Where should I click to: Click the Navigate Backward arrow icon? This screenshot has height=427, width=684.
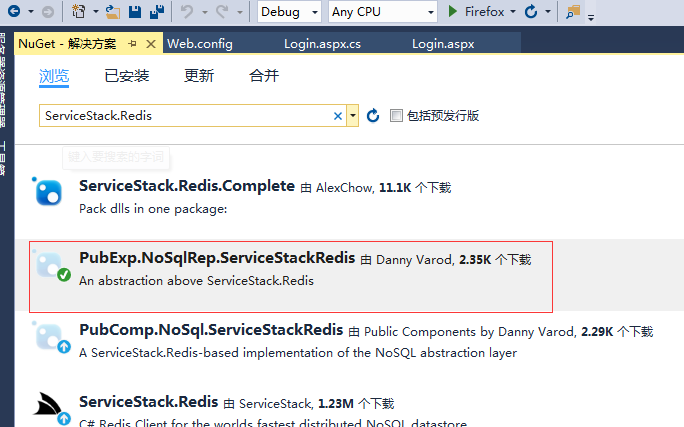coord(14,11)
